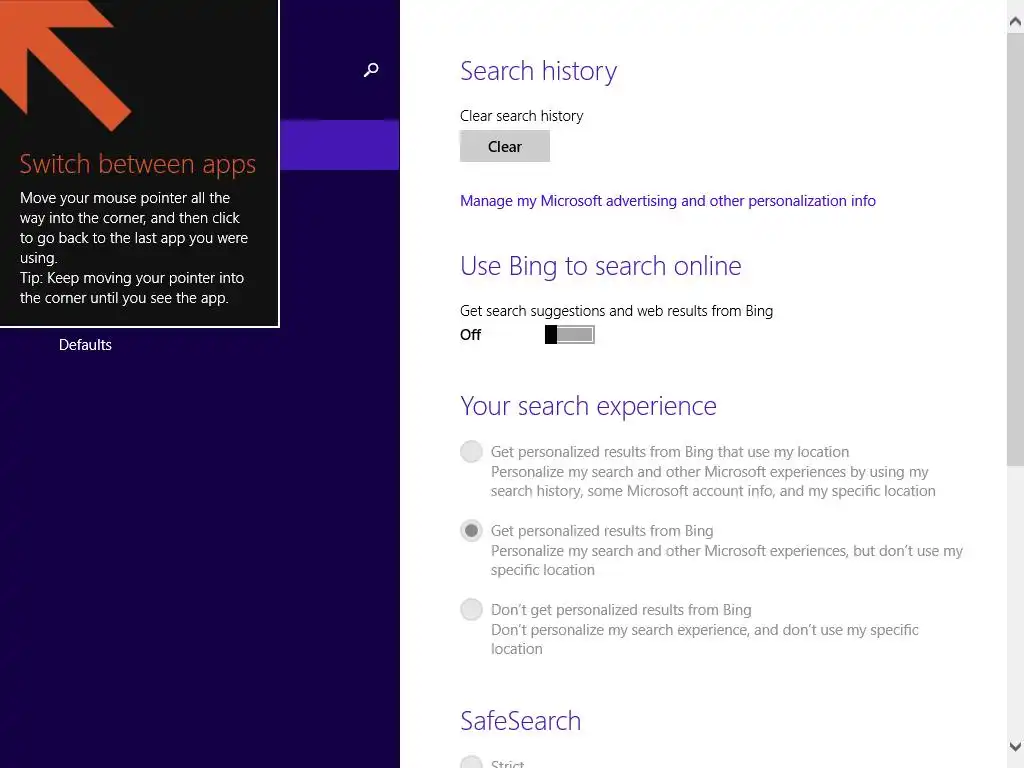The width and height of the screenshot is (1024, 768).
Task: Click Get search suggestions and web results text
Action: [x=616, y=311]
